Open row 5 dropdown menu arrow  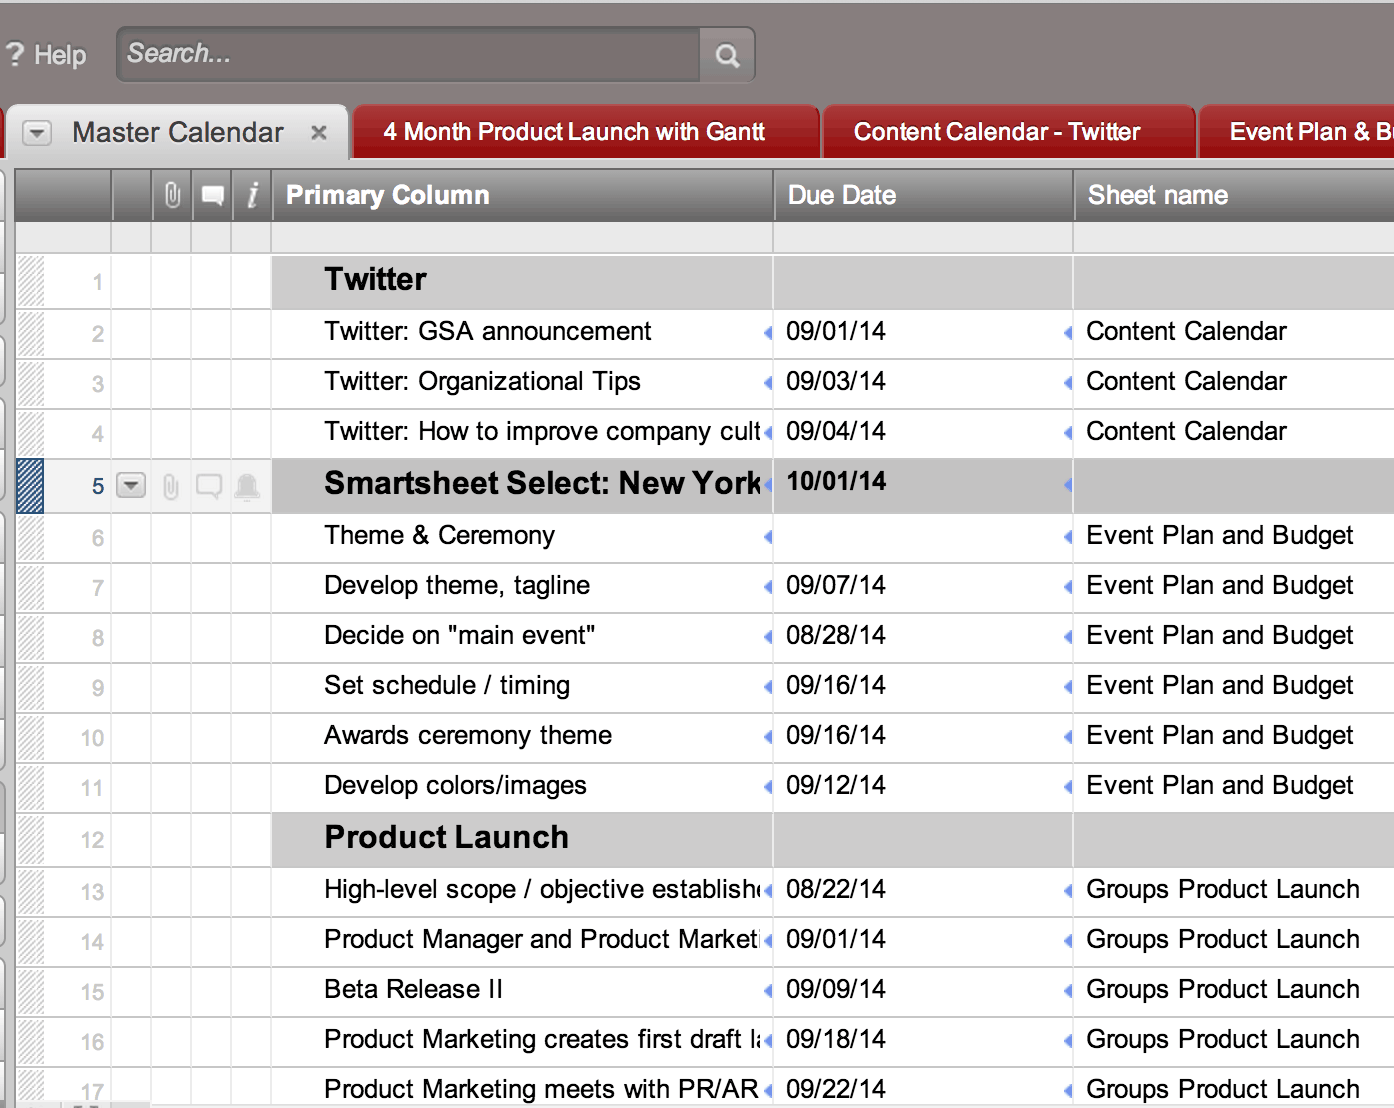[131, 486]
